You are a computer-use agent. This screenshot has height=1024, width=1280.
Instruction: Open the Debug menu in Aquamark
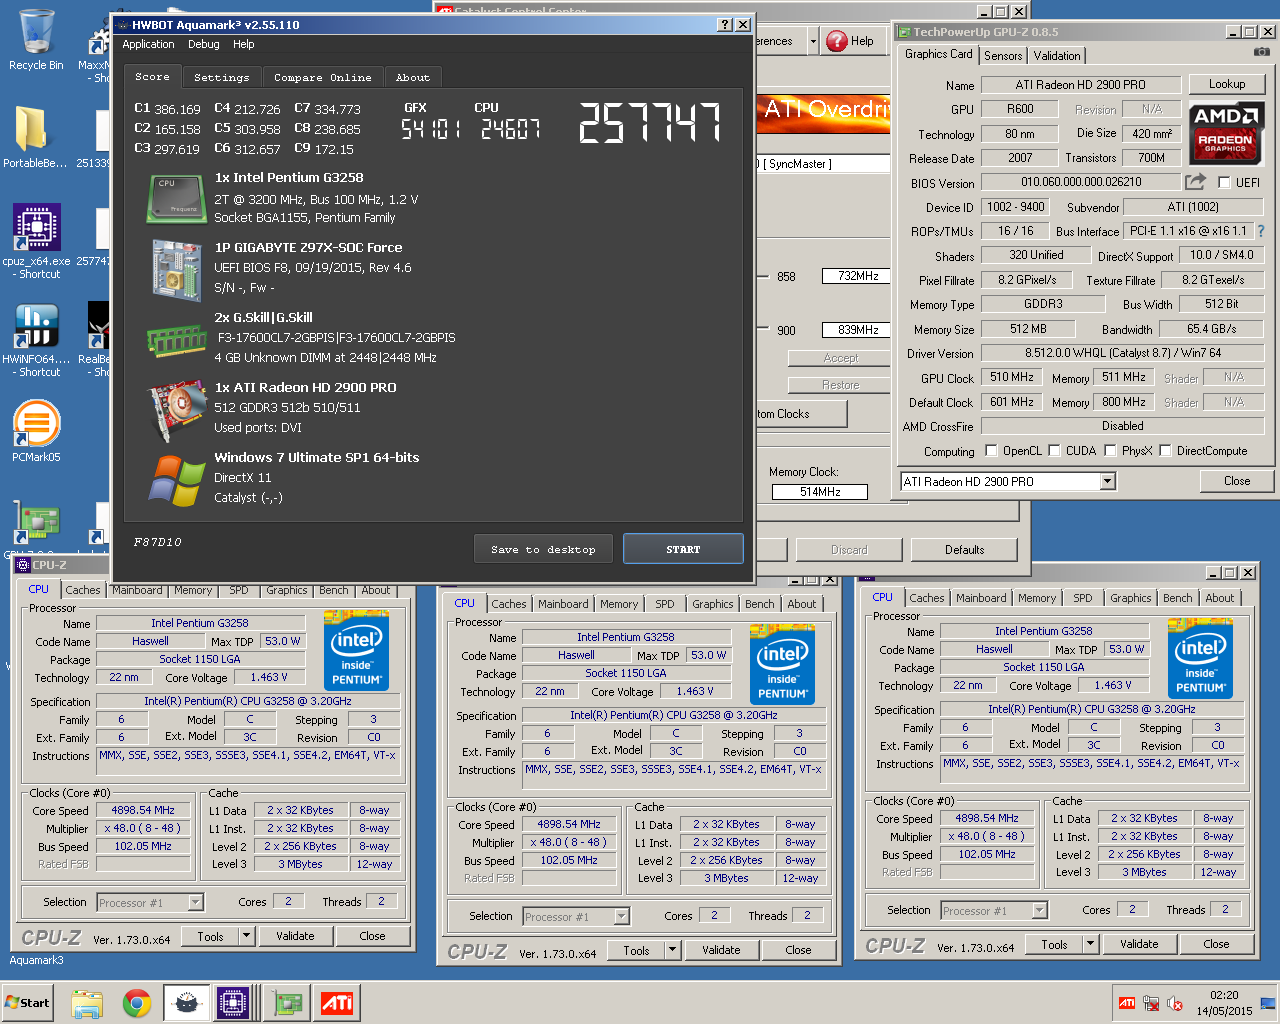203,44
